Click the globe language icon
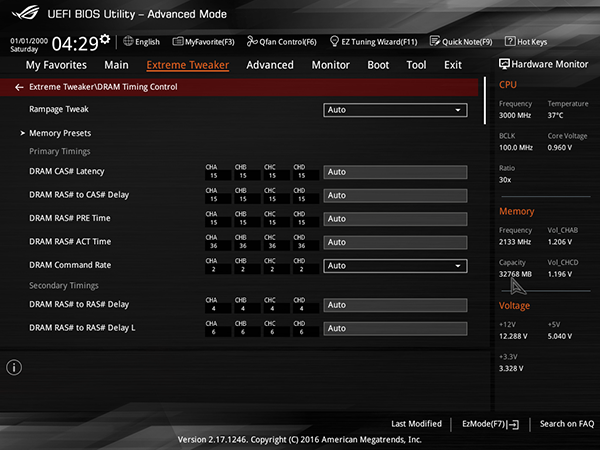 coord(128,41)
